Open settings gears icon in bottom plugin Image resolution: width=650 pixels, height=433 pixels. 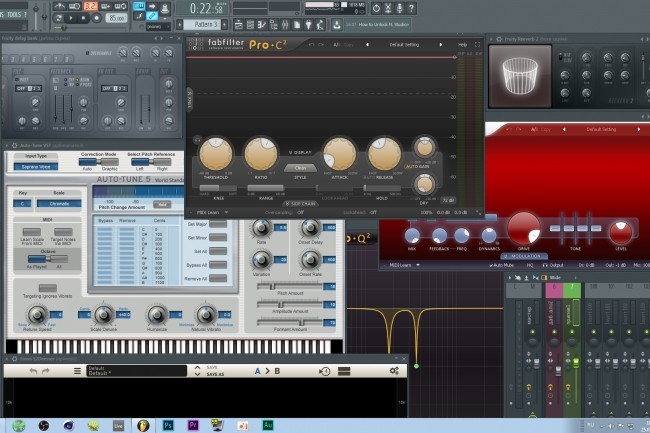[x=394, y=371]
